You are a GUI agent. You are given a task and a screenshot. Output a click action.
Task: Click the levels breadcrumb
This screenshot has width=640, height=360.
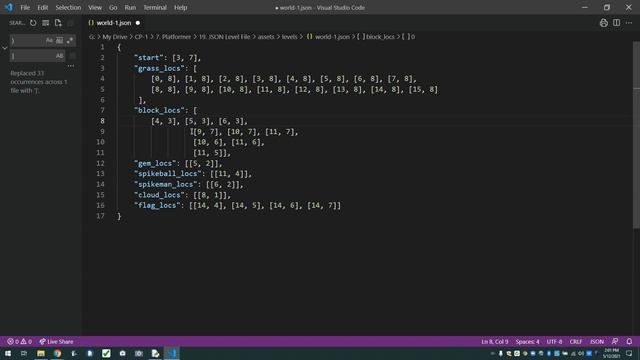click(x=289, y=37)
